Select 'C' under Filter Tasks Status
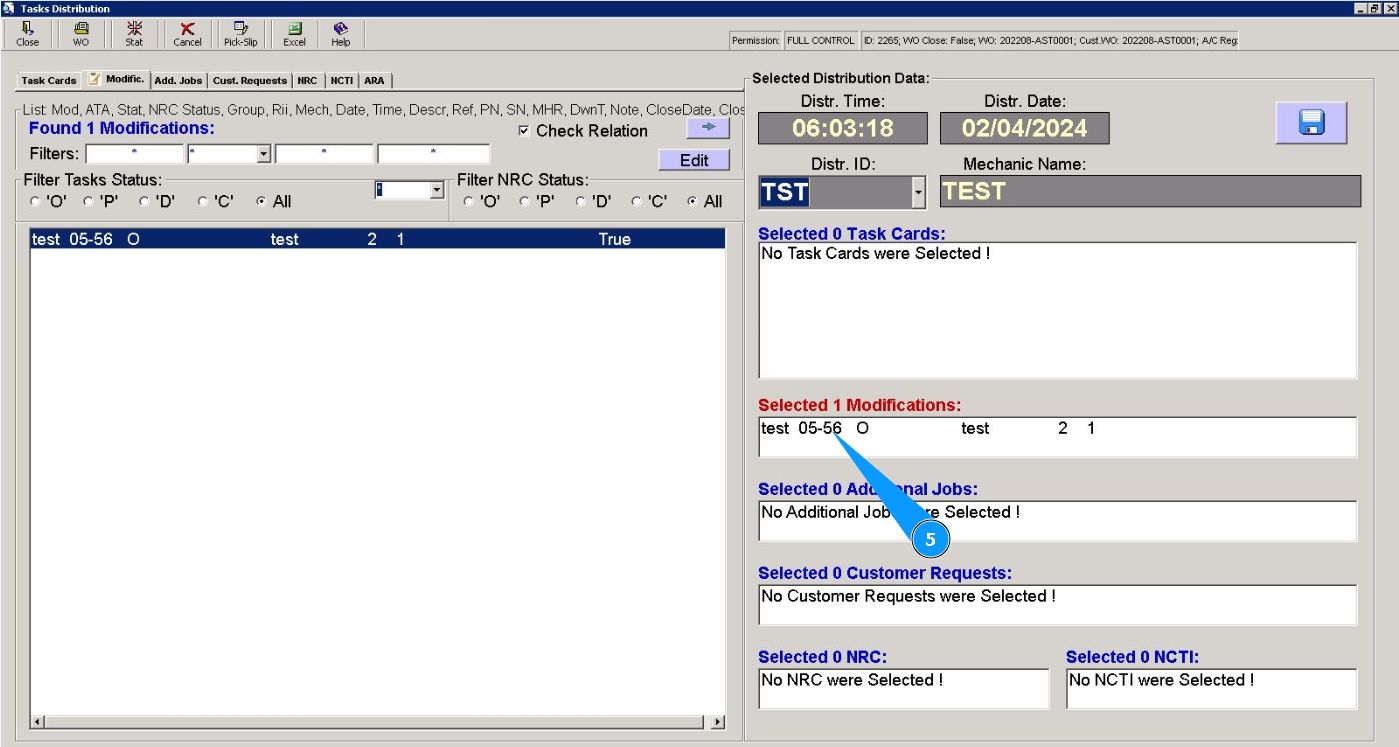 coord(202,202)
